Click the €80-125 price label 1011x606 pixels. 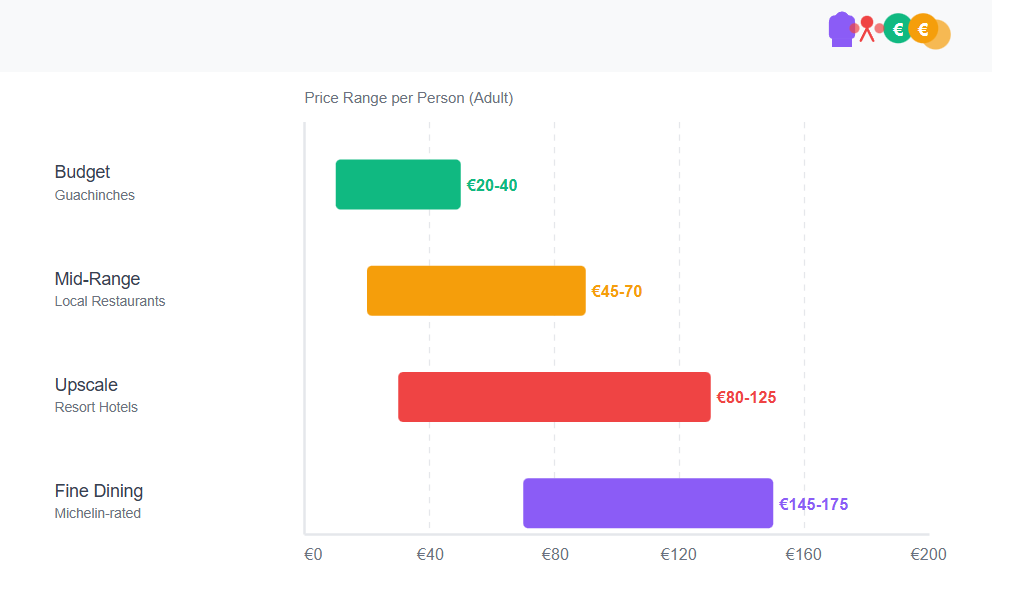[x=746, y=398]
